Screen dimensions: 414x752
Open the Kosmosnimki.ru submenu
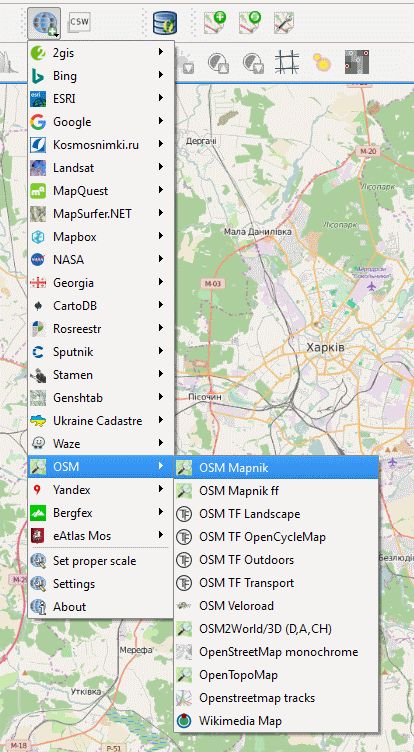pos(101,145)
